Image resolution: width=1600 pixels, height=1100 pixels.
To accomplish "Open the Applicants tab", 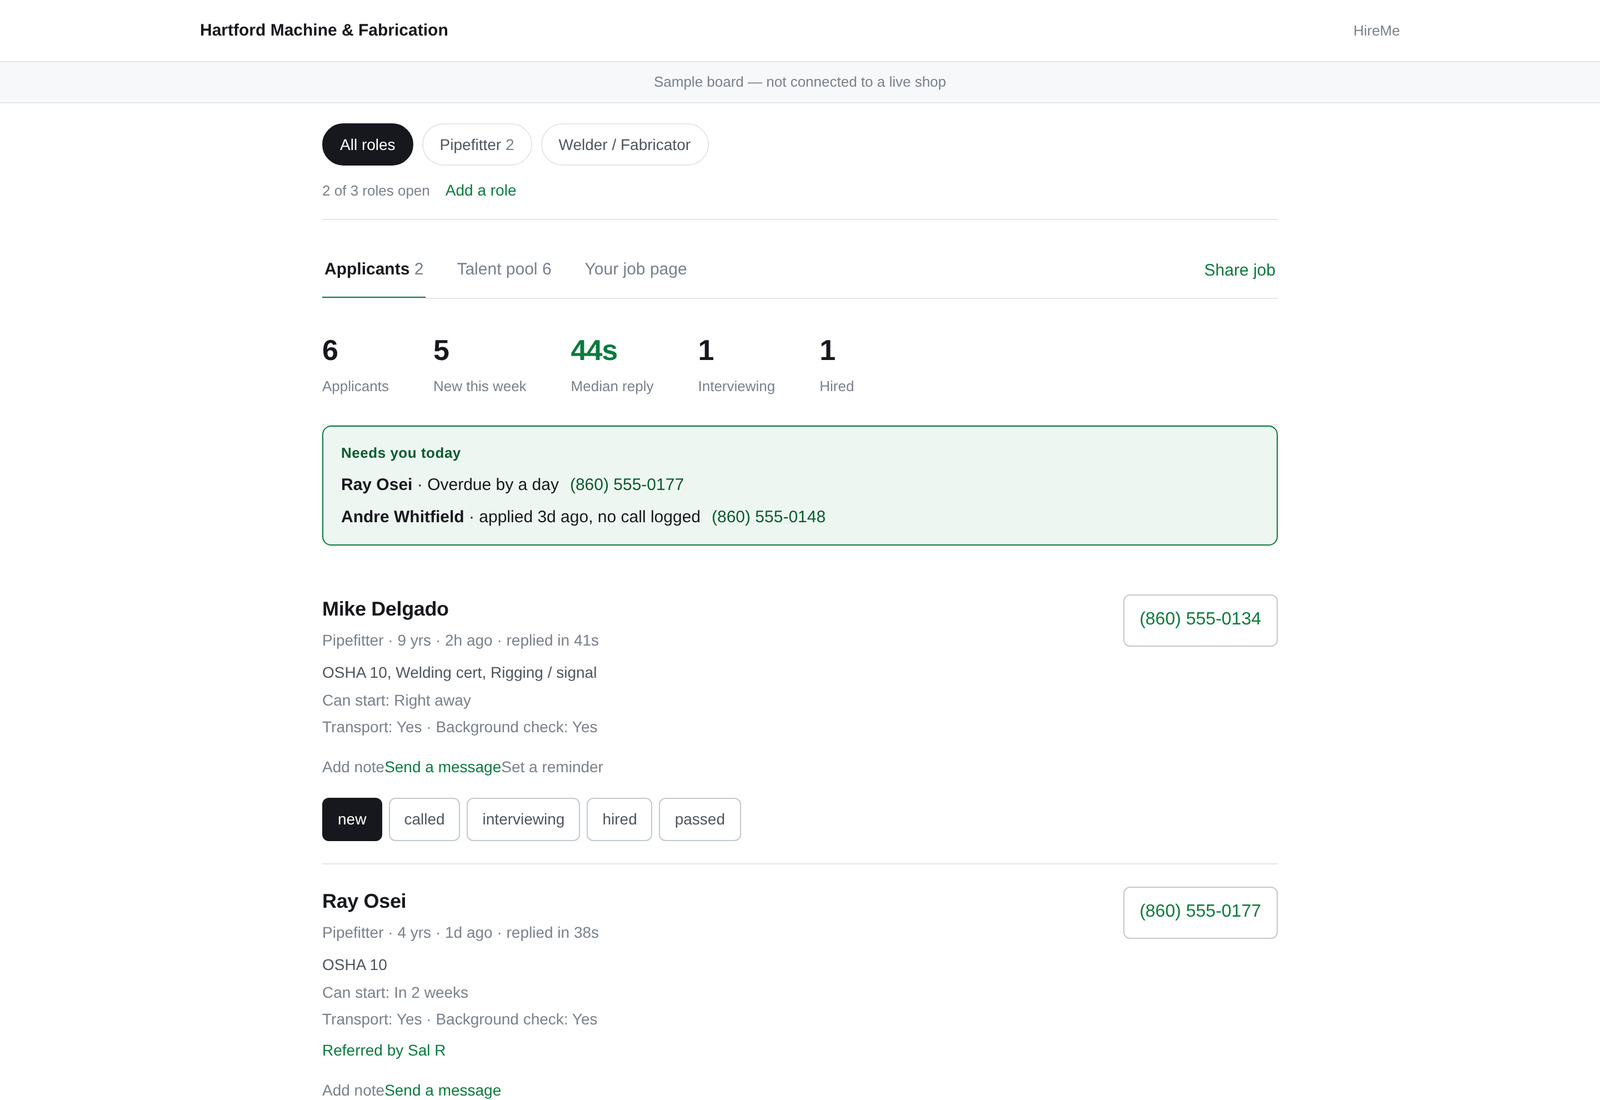I will (x=374, y=269).
